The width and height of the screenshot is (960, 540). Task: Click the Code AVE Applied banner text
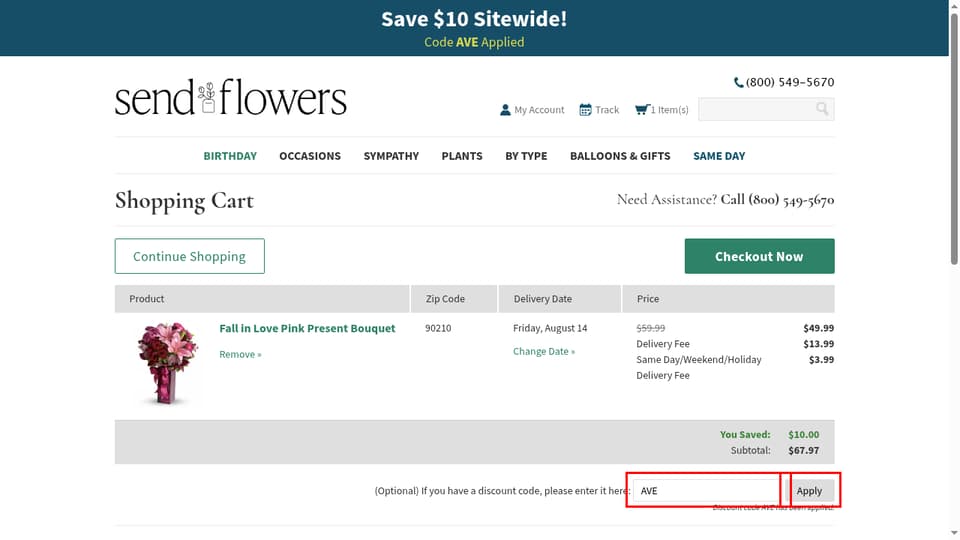(474, 42)
